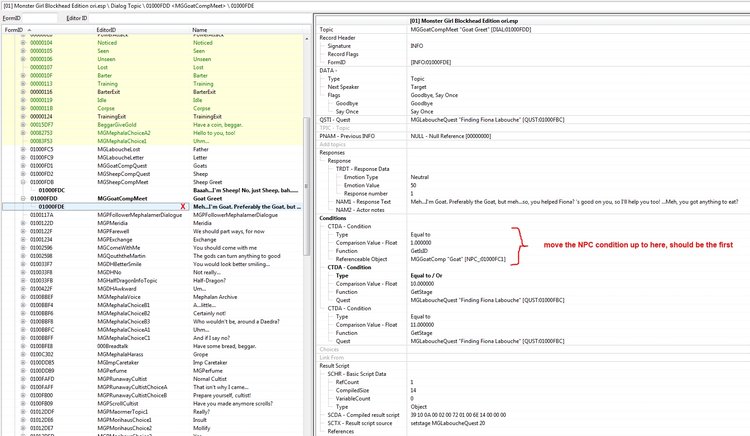This screenshot has height=436, width=750.
Task: Select the NAM1 - Response Text row
Action: coord(532,202)
